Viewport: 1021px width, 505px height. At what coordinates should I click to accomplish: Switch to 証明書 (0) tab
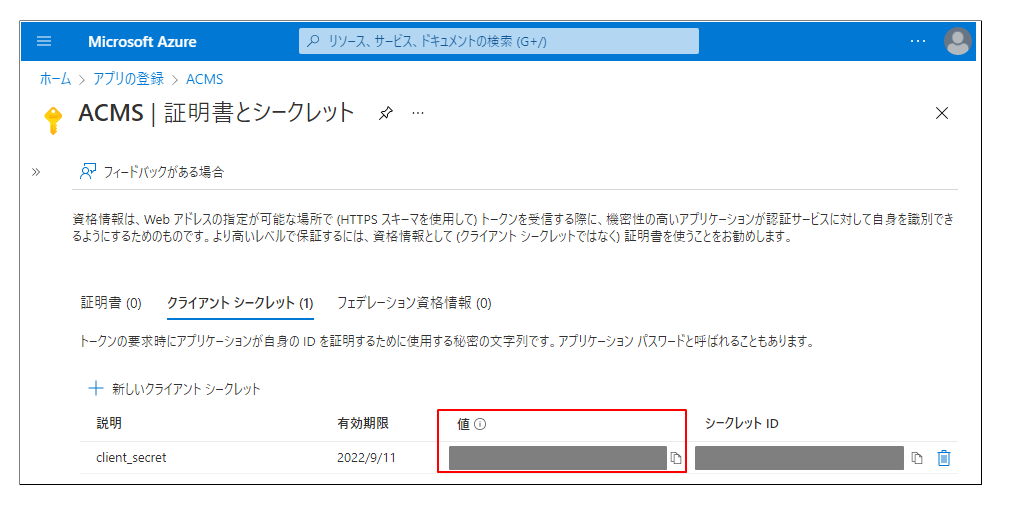click(x=111, y=303)
